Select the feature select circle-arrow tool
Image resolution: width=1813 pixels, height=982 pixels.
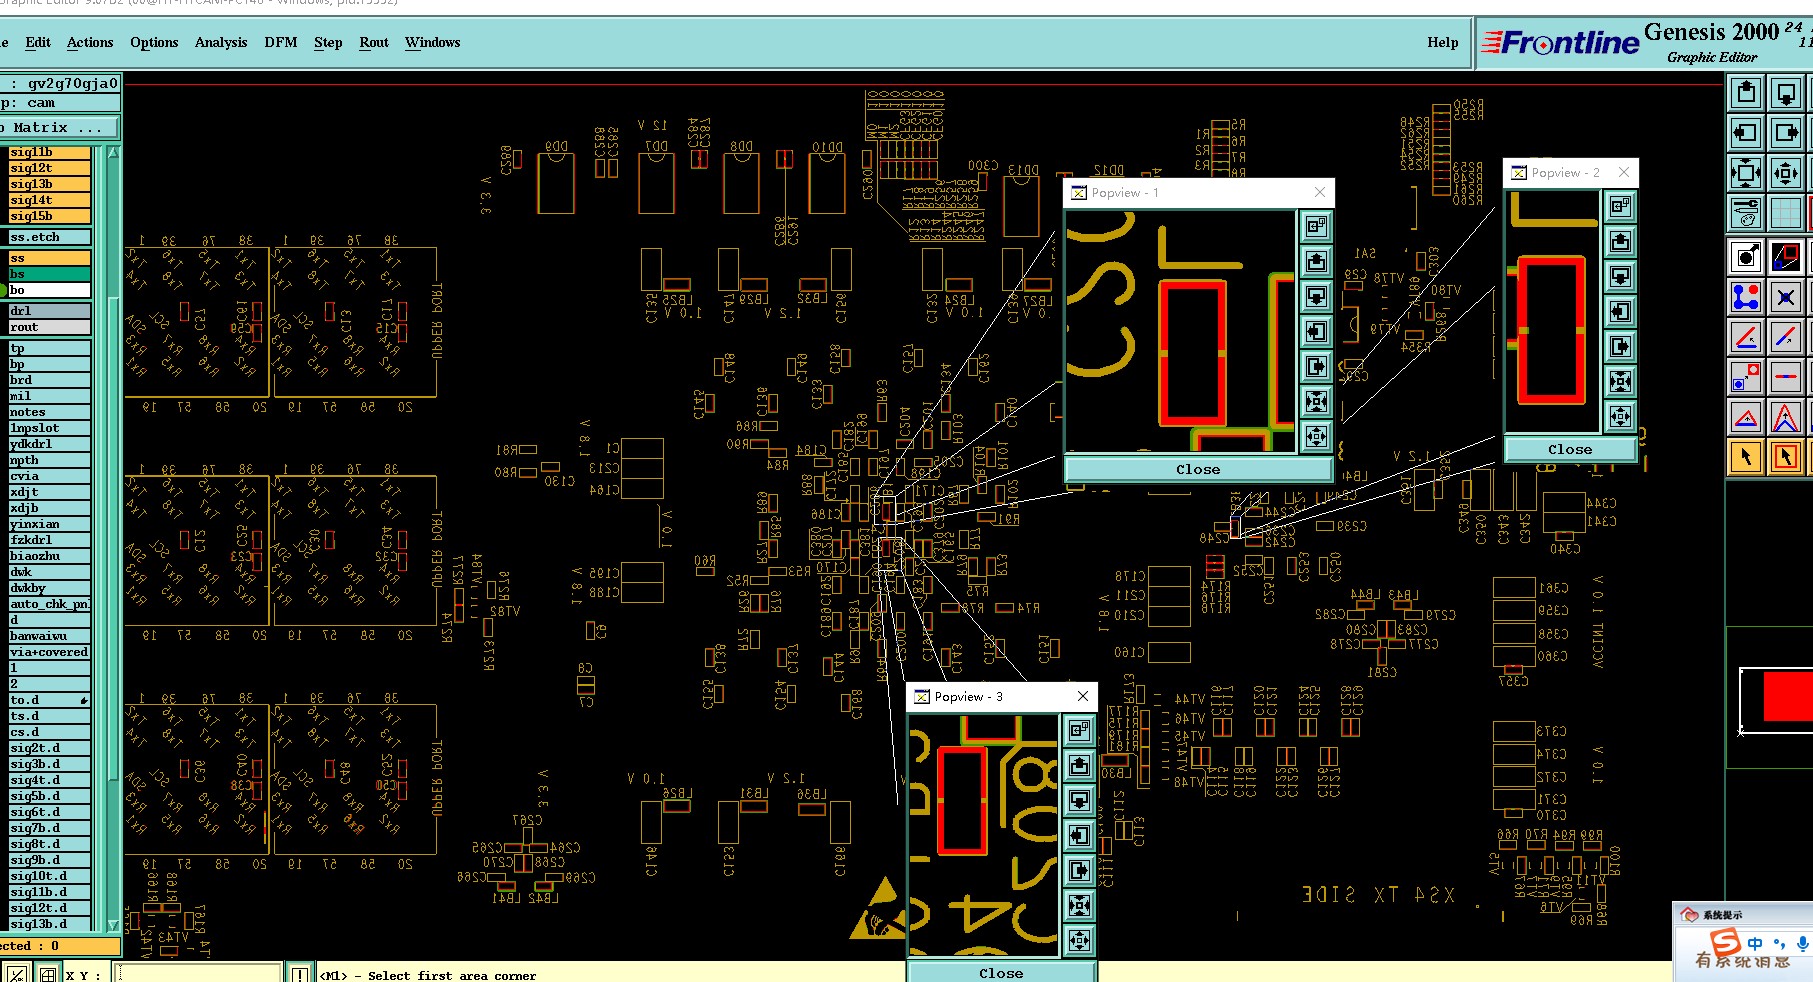1746,257
